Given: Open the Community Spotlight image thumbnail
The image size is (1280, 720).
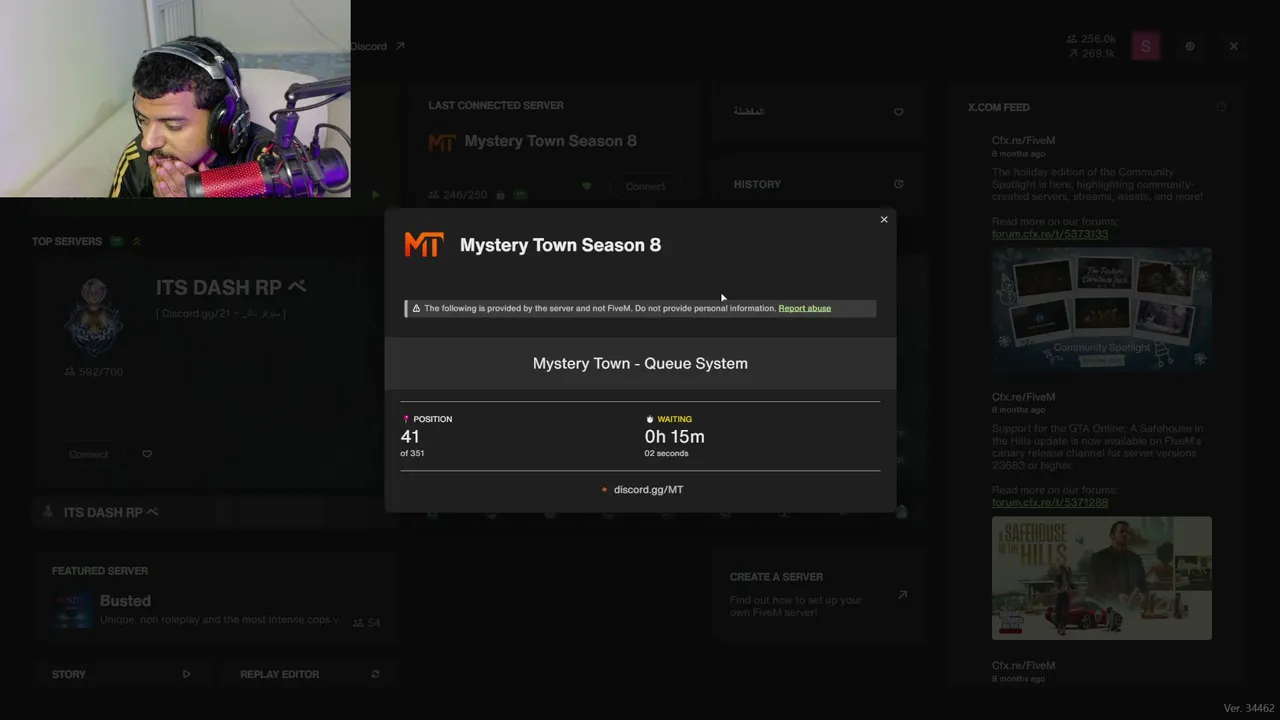Looking at the screenshot, I should [1102, 309].
